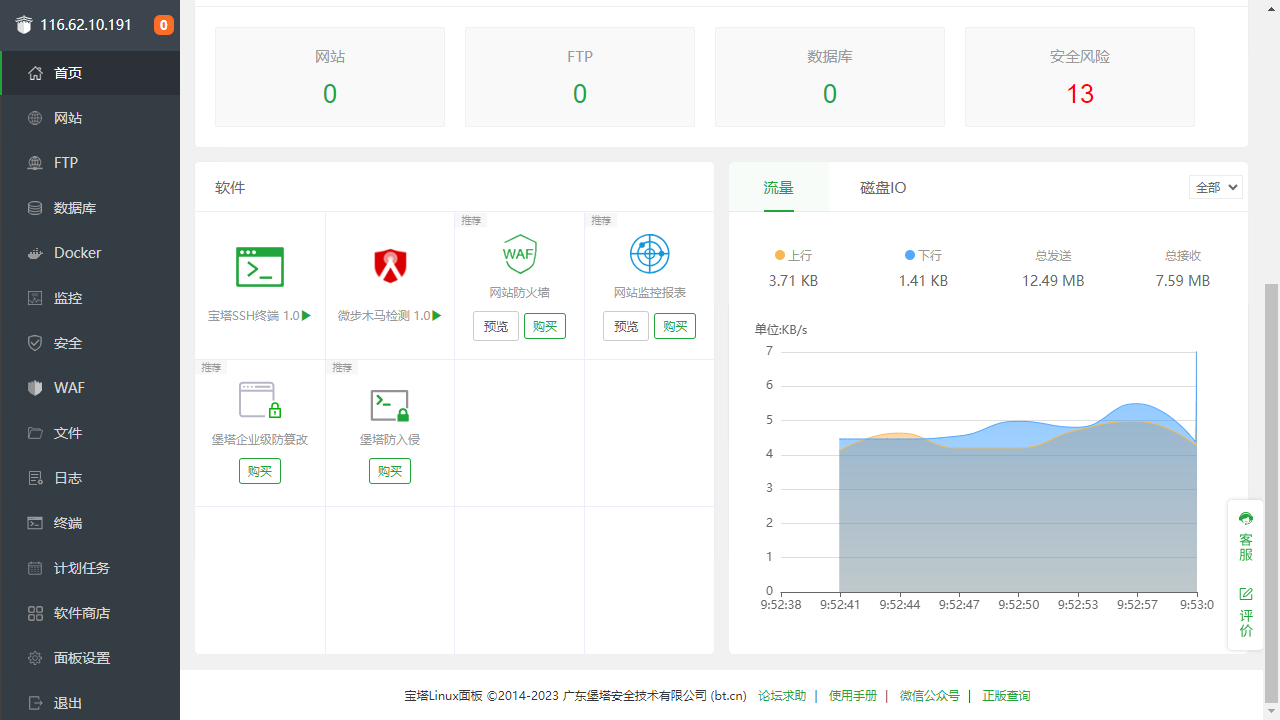Click the panel logo beside the IP address
The height and width of the screenshot is (720, 1280).
click(x=24, y=25)
